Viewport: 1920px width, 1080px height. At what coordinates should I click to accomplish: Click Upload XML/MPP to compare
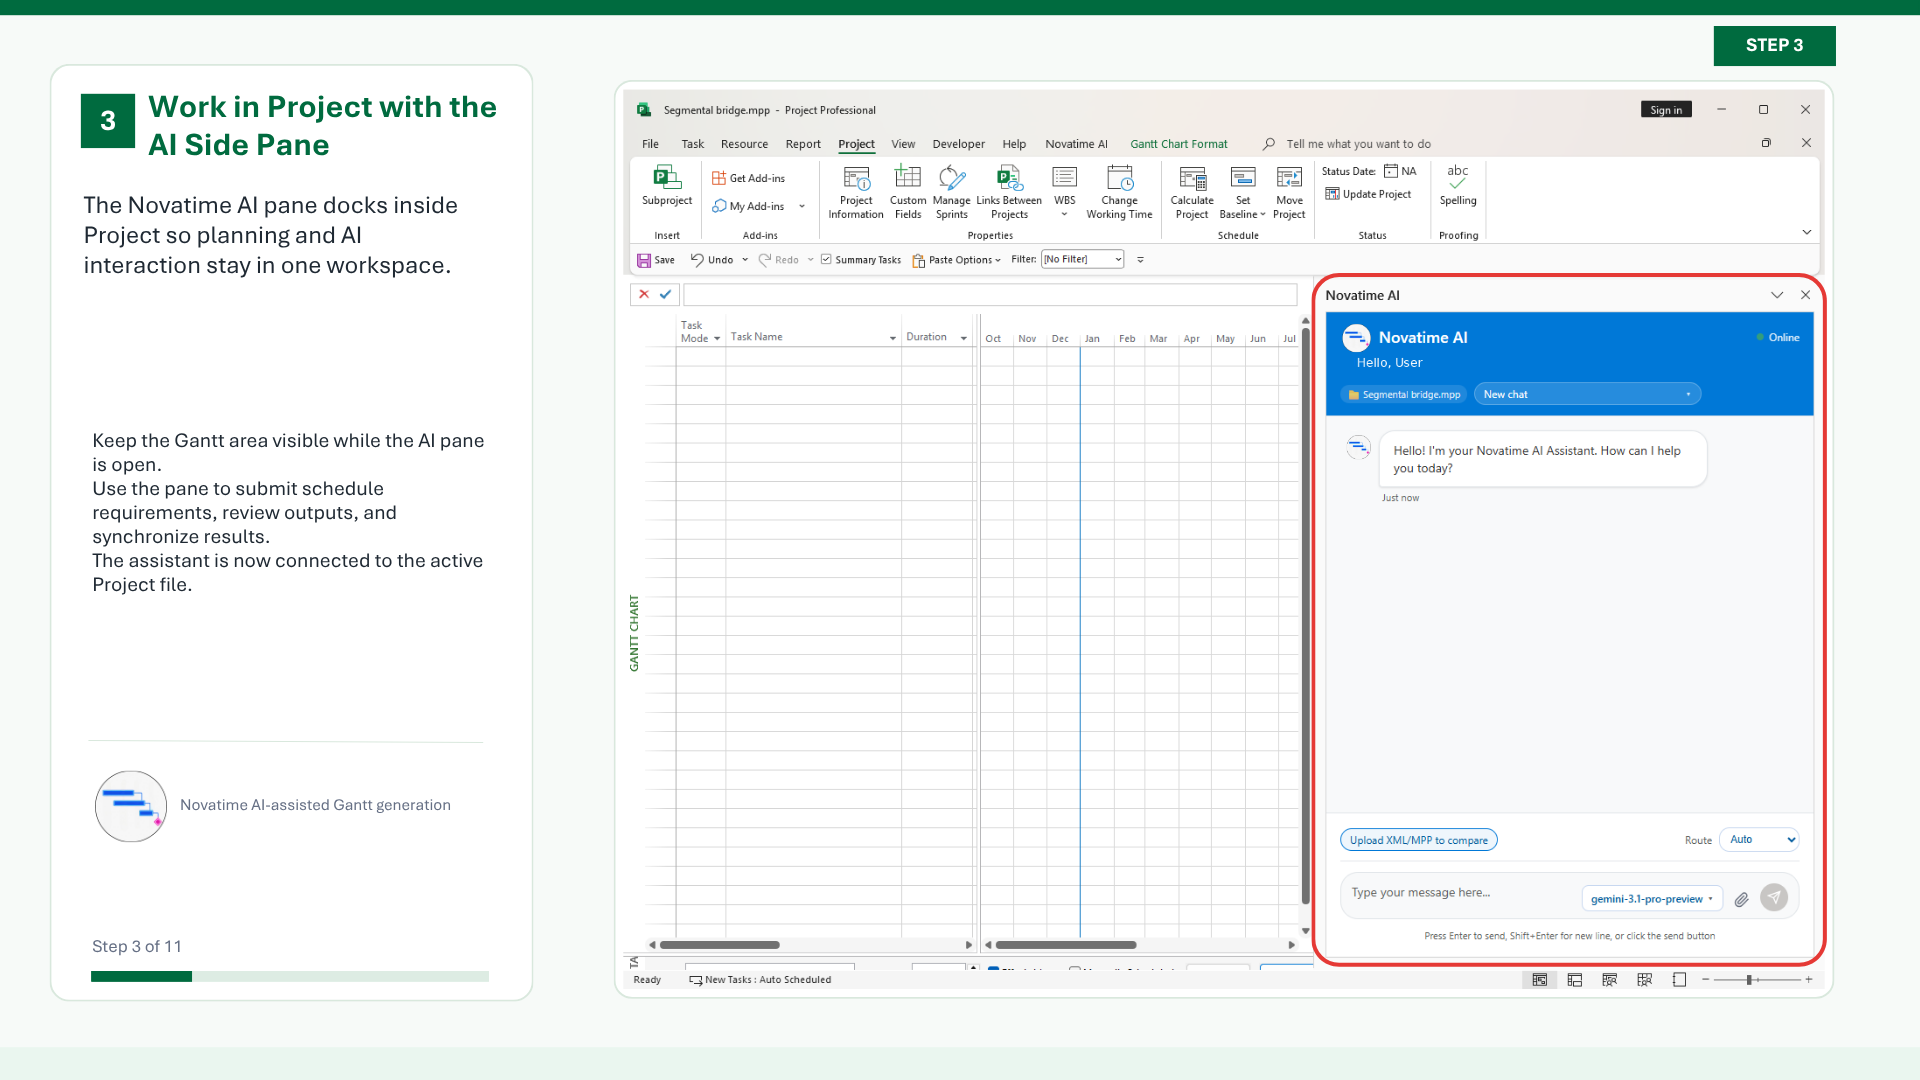(x=1418, y=840)
